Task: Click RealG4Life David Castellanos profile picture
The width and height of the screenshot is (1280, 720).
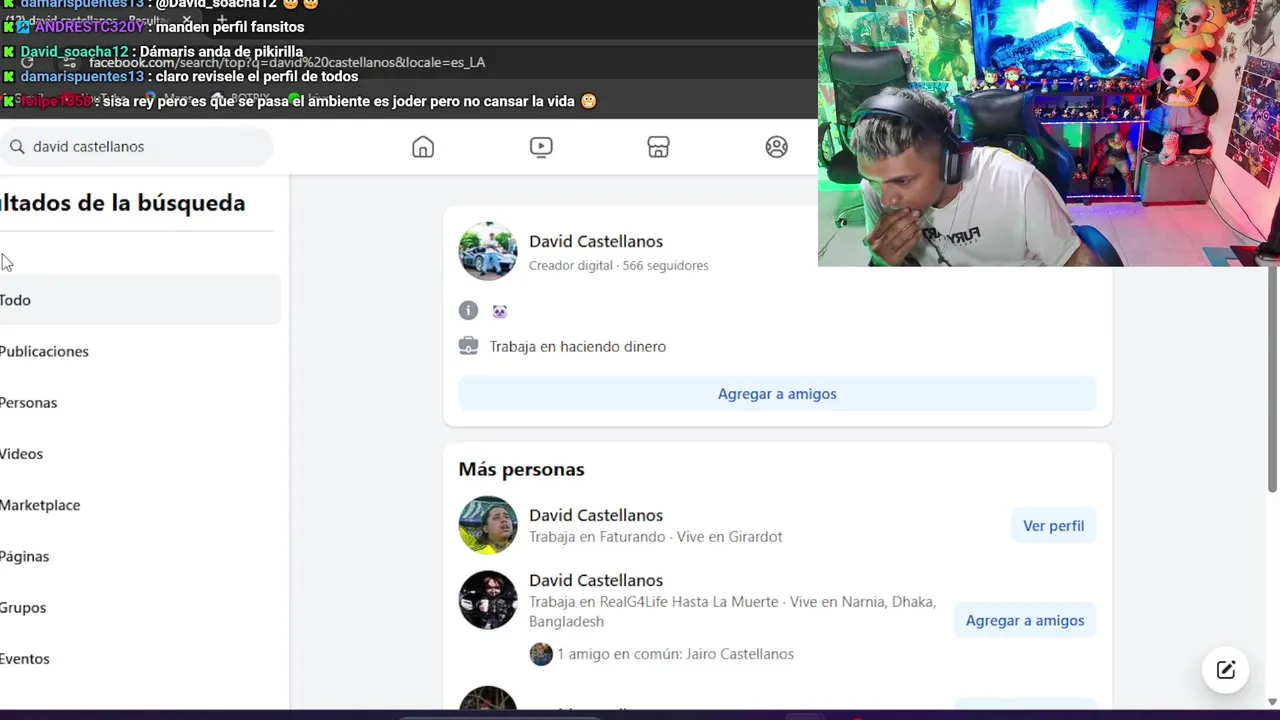Action: tap(488, 600)
